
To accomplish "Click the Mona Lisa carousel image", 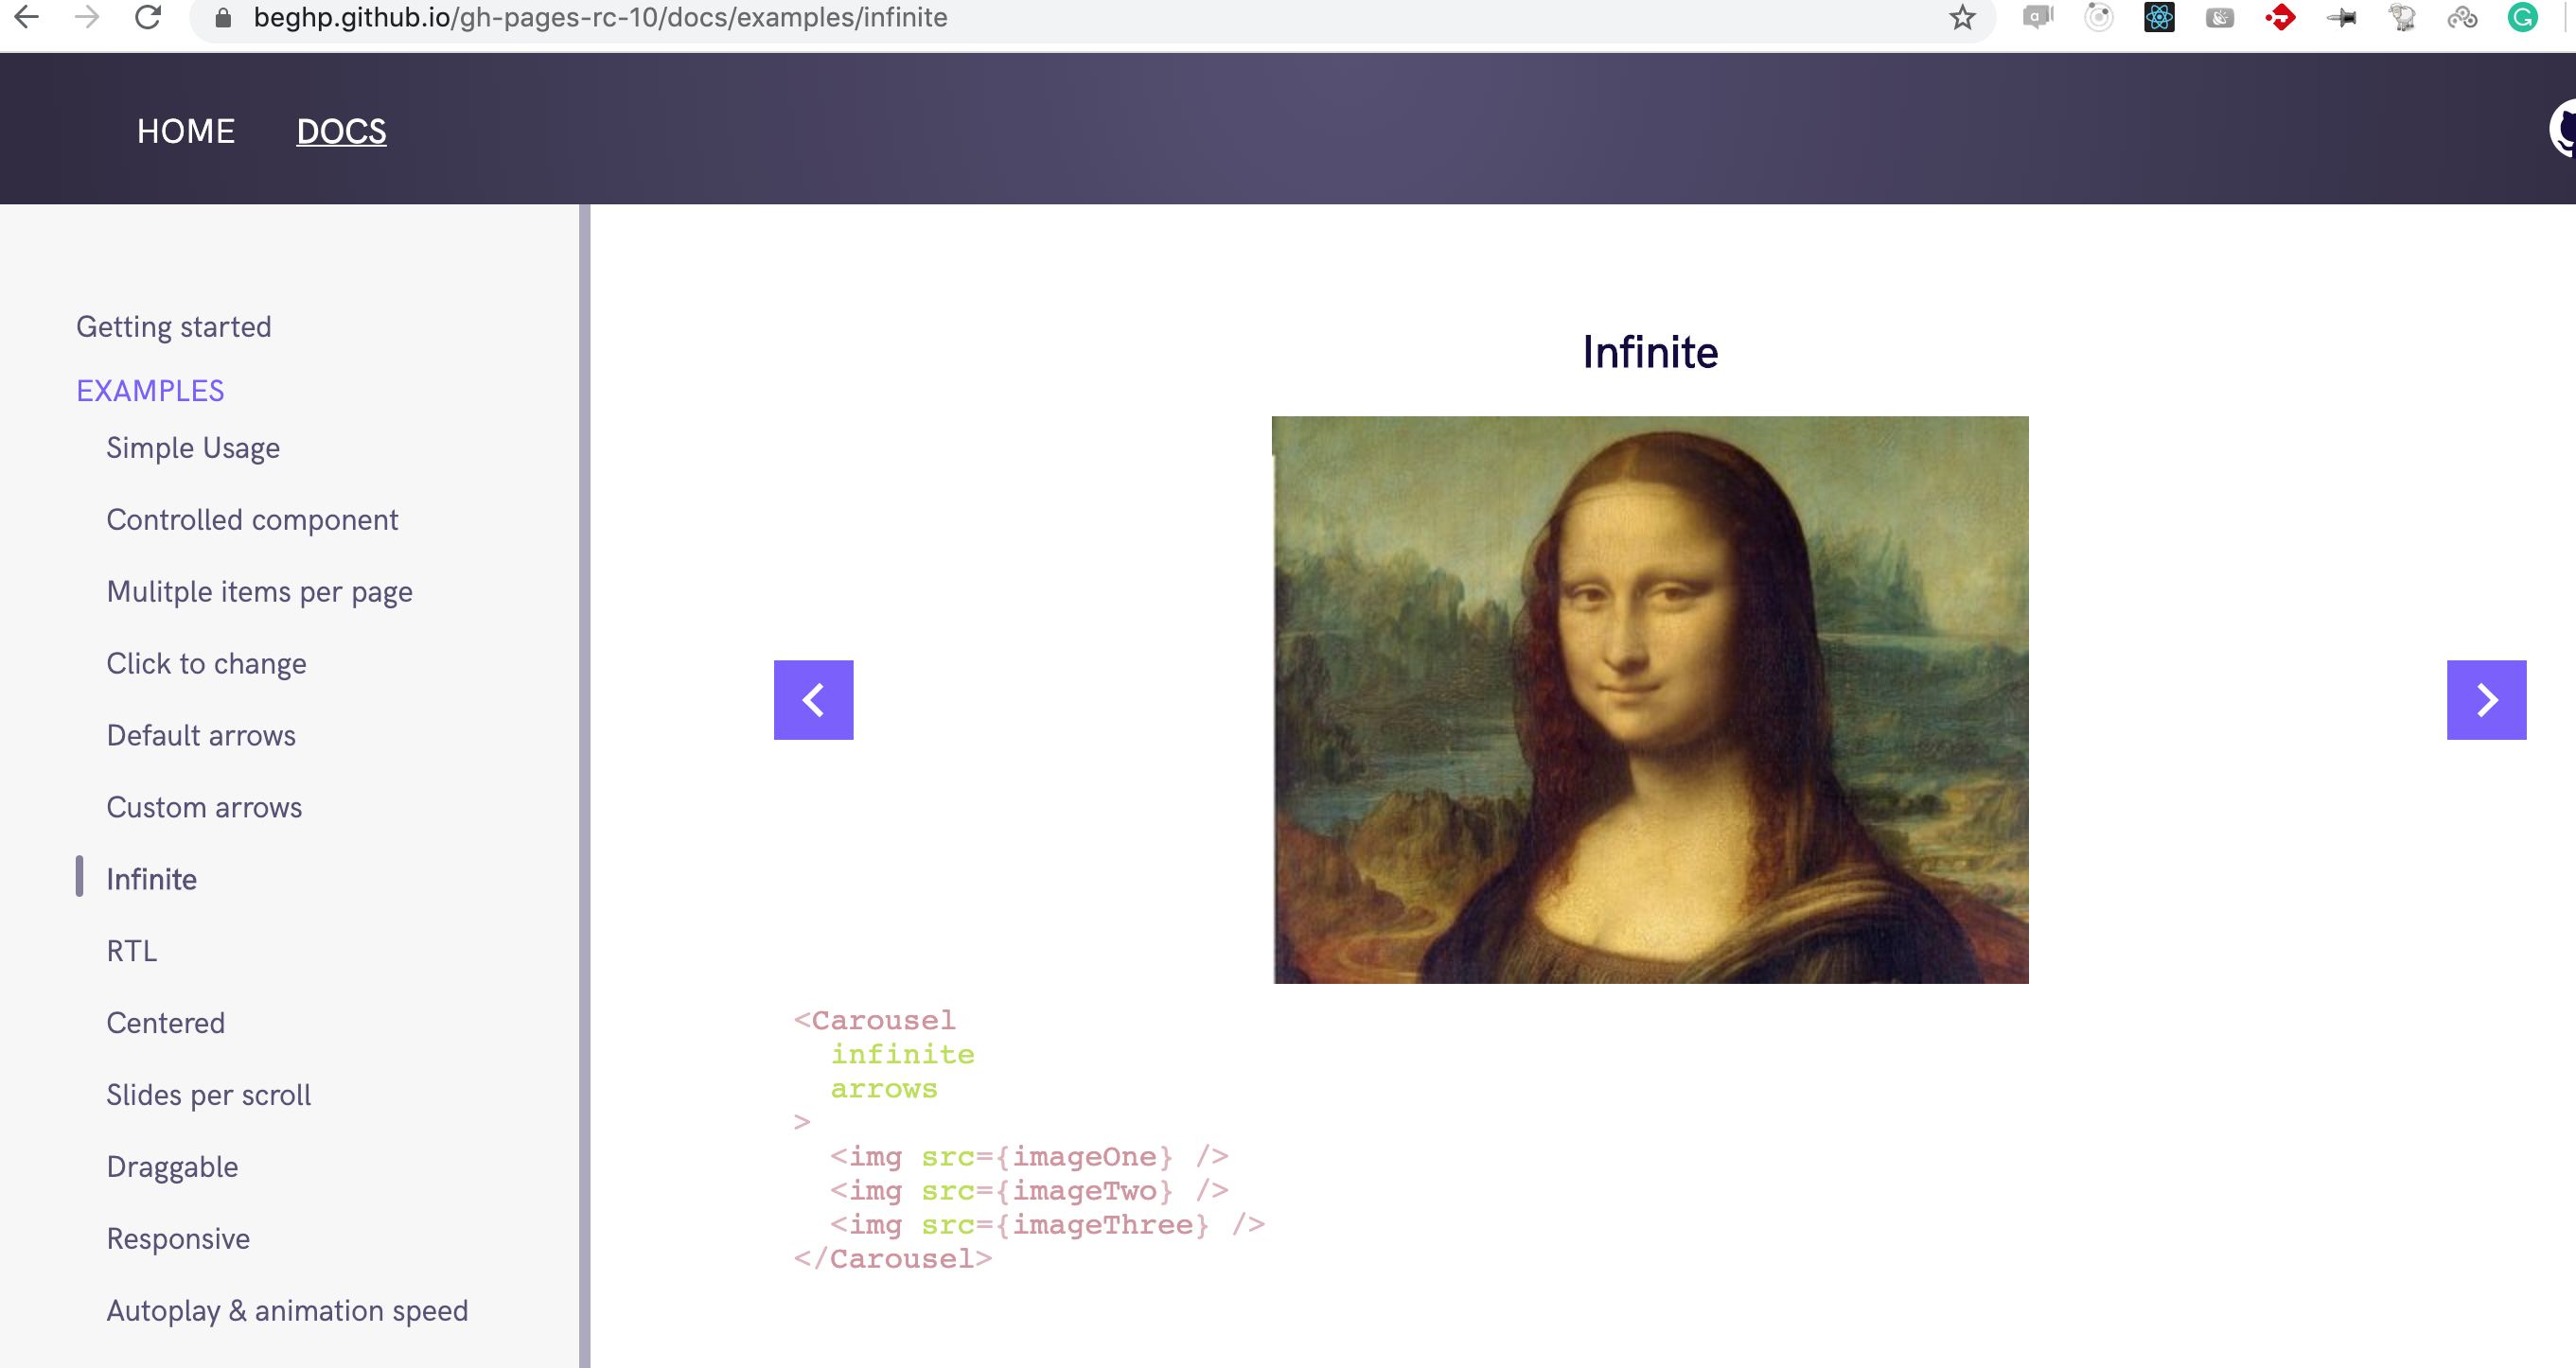I will tap(1650, 698).
